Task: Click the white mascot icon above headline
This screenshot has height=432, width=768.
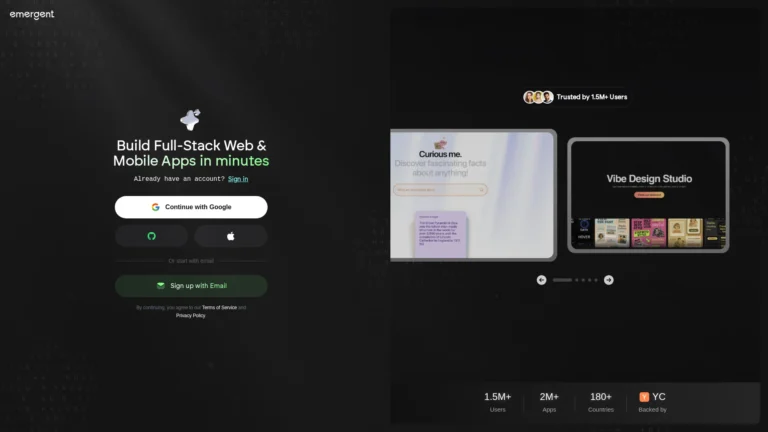Action: [x=191, y=120]
